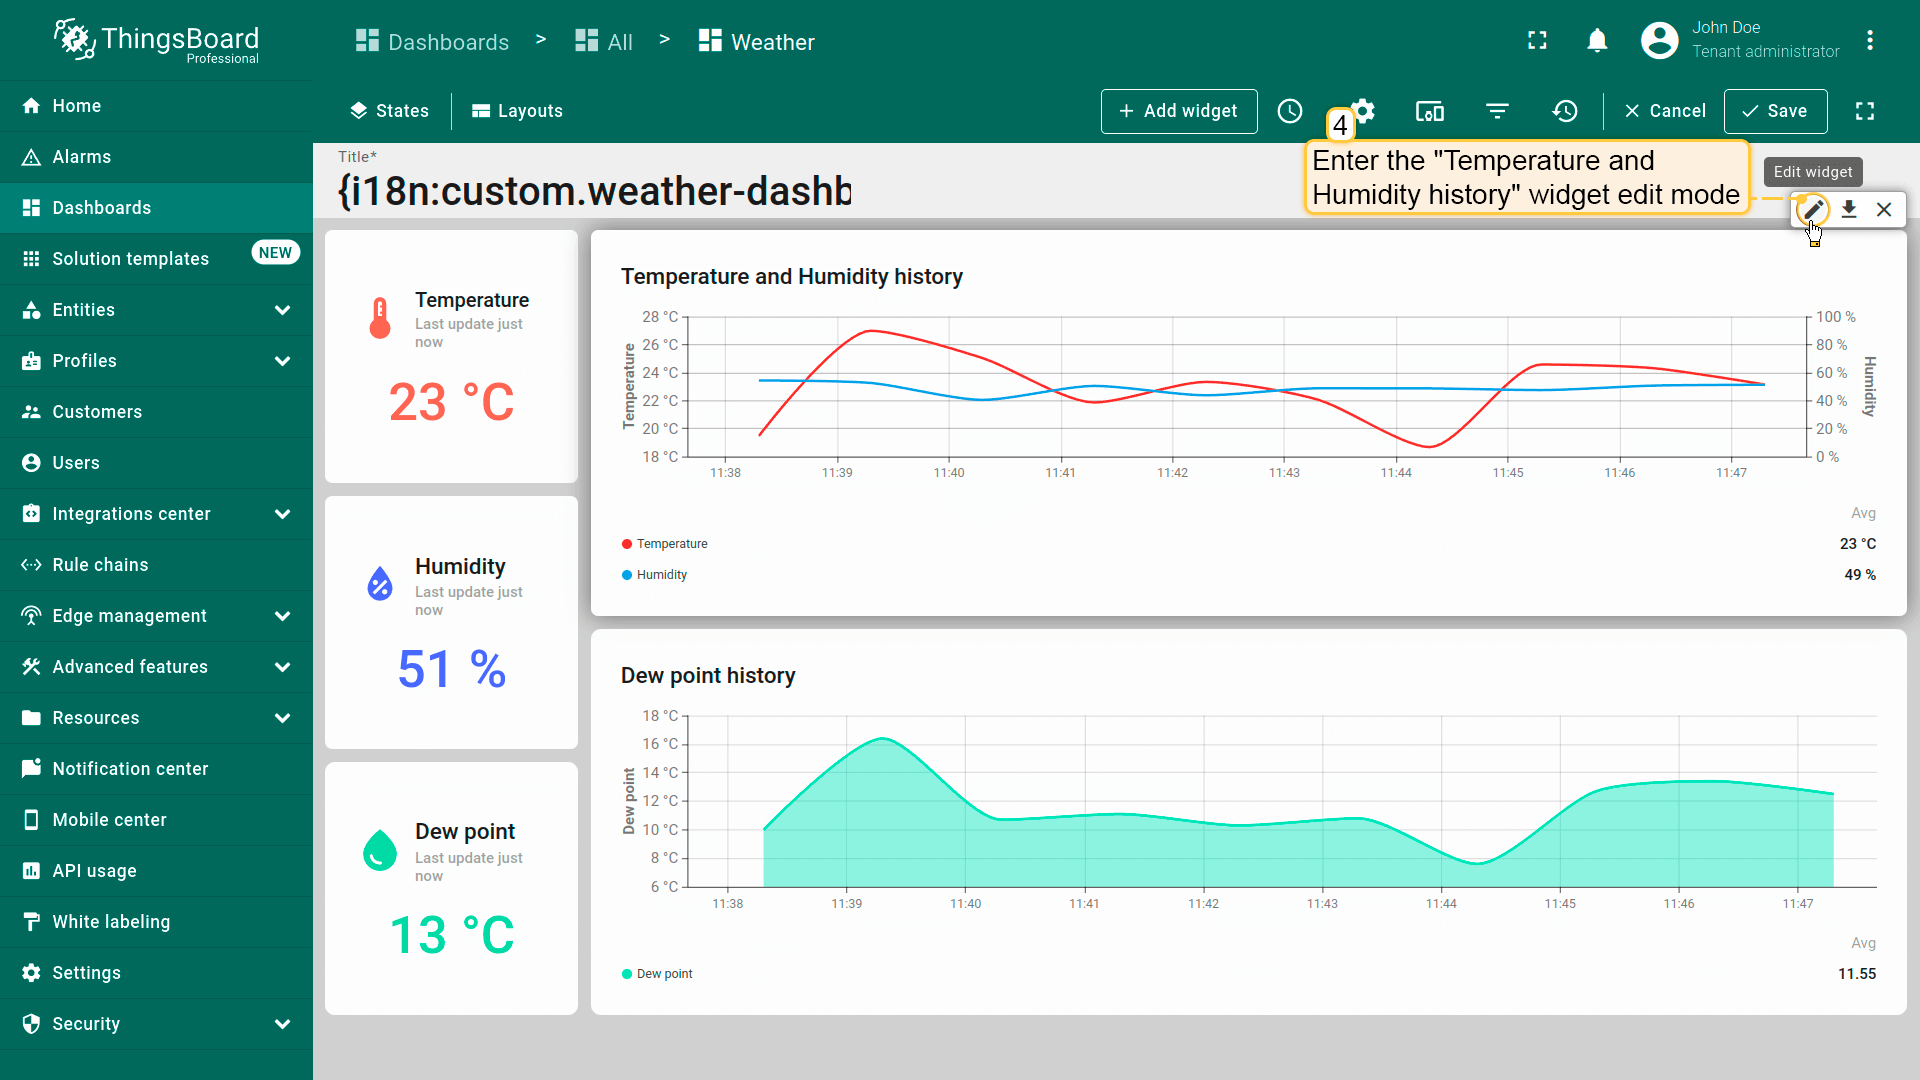The width and height of the screenshot is (1920, 1080).
Task: Click the Add widget button
Action: pos(1178,111)
